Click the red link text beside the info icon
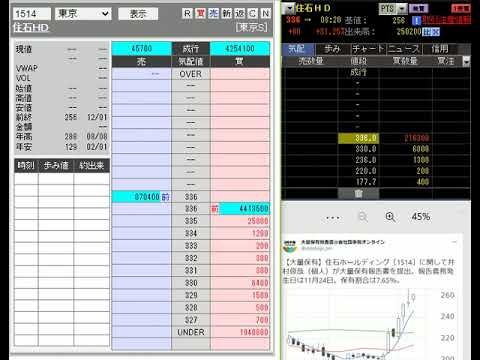 tap(447, 20)
